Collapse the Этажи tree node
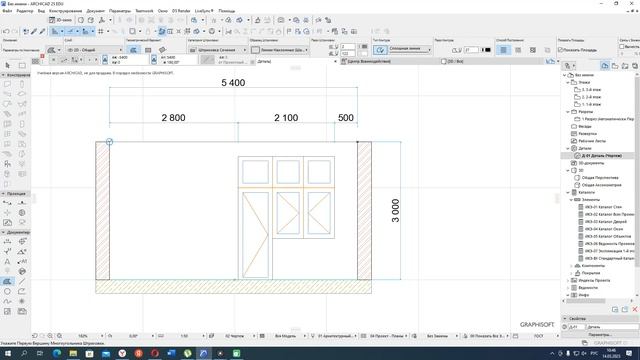The image size is (640, 360). (567, 82)
